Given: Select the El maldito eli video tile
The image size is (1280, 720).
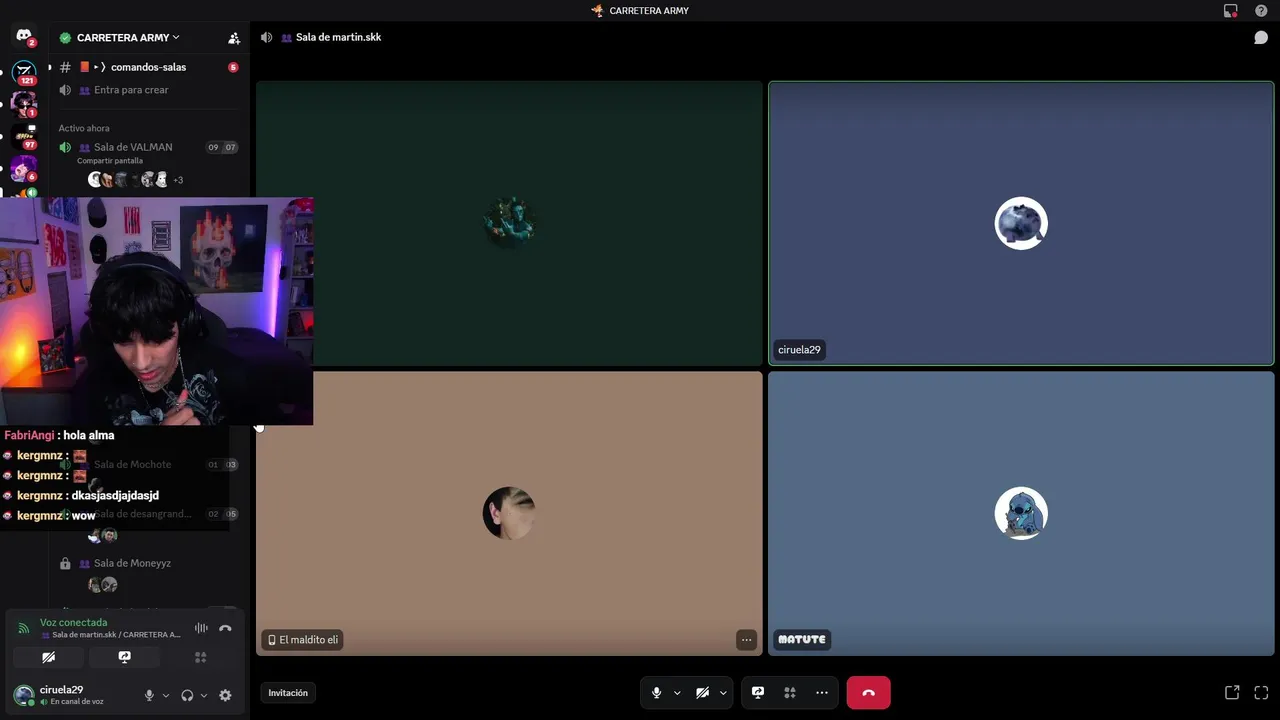Looking at the screenshot, I should (x=509, y=513).
